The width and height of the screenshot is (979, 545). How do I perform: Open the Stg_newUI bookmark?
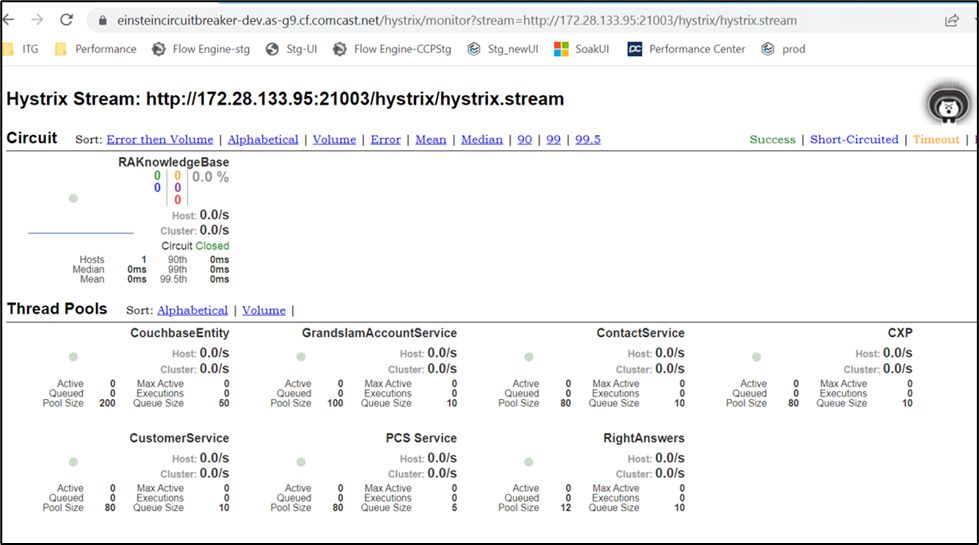(503, 49)
